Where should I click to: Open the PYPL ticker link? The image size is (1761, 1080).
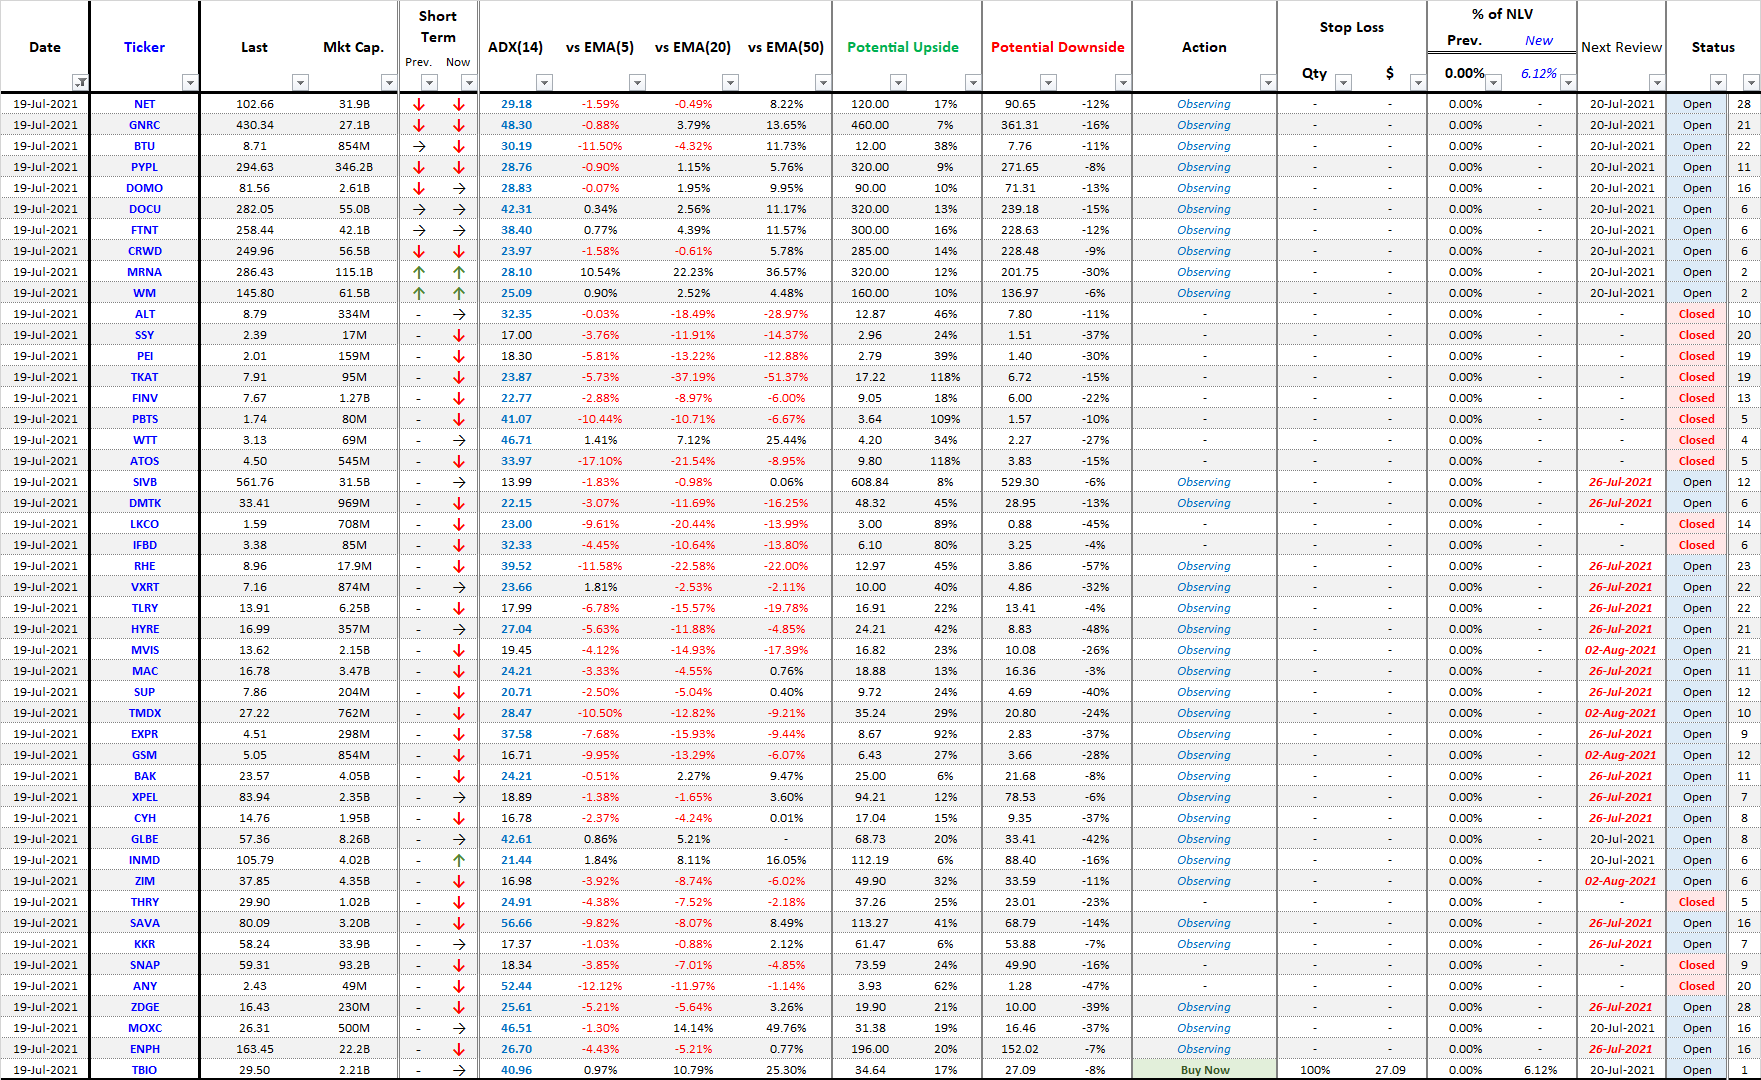point(145,167)
